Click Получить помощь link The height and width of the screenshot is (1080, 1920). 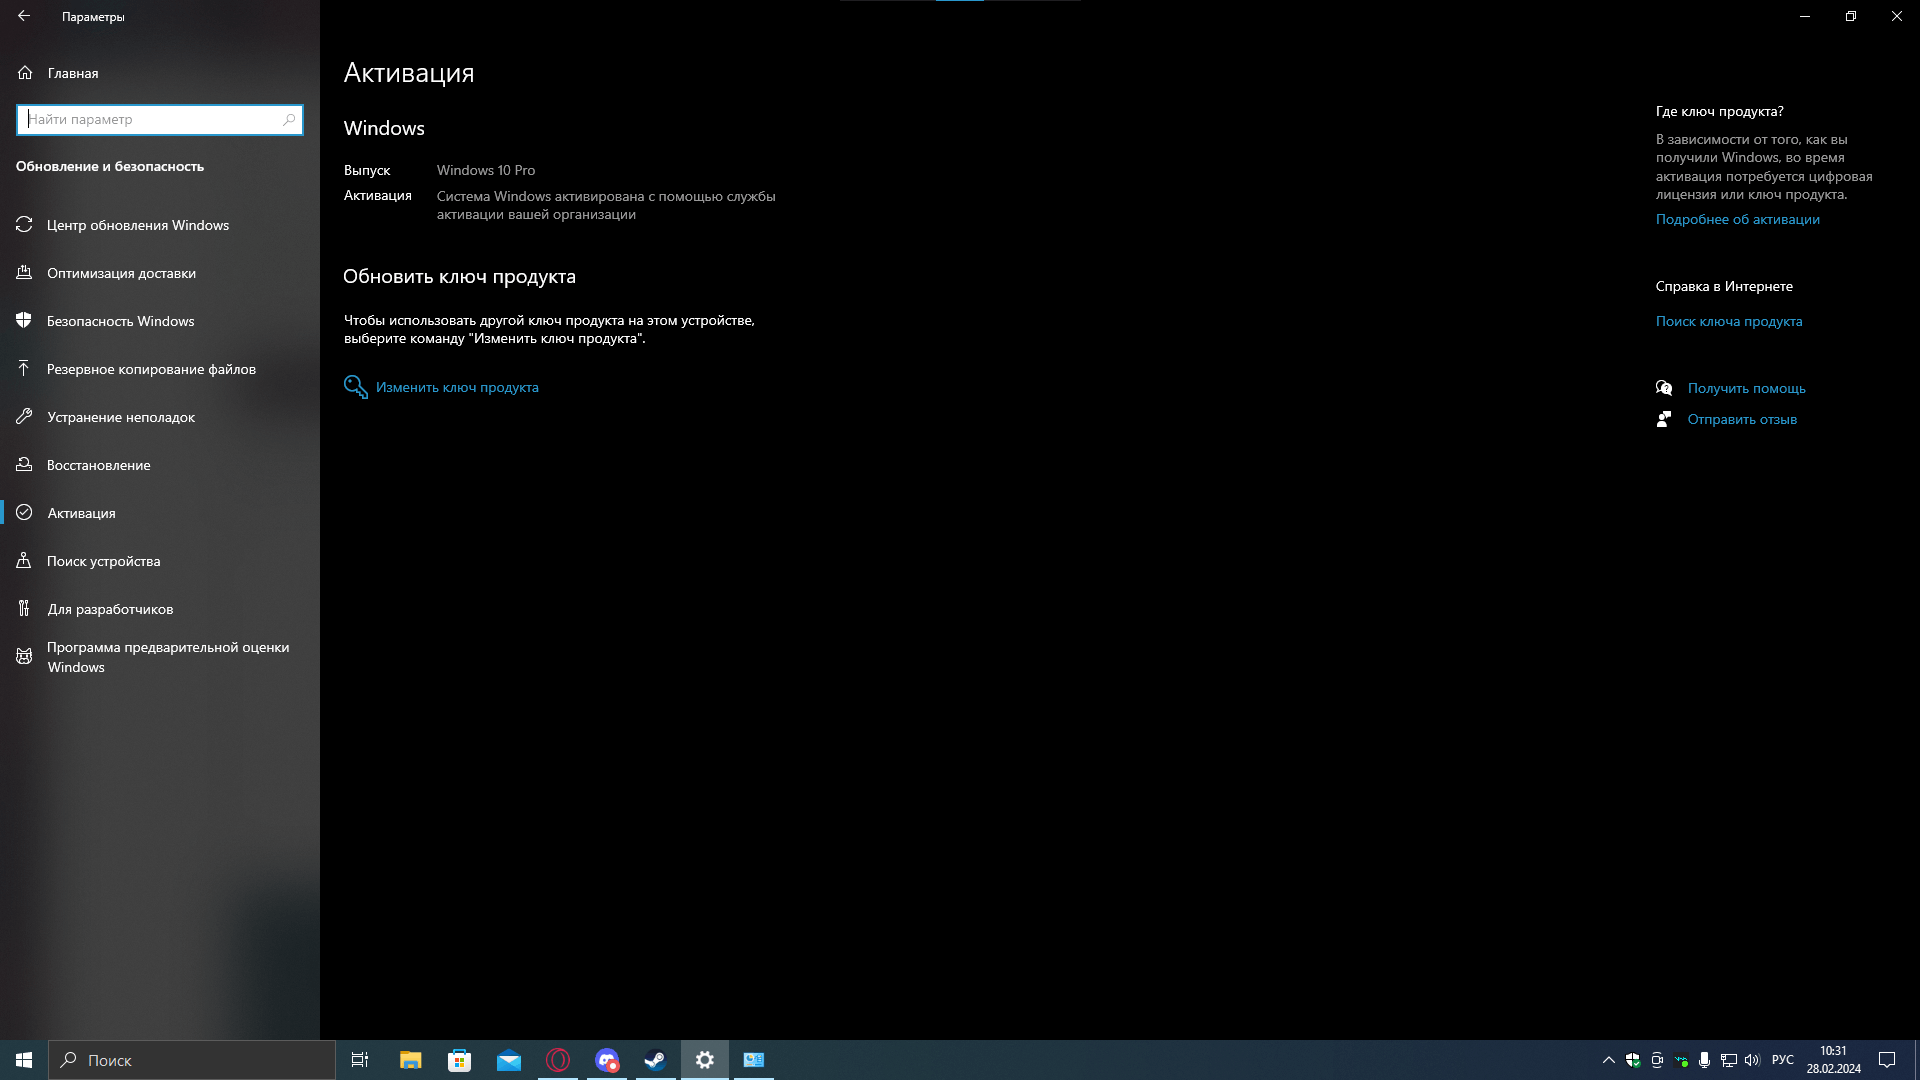[1746, 388]
